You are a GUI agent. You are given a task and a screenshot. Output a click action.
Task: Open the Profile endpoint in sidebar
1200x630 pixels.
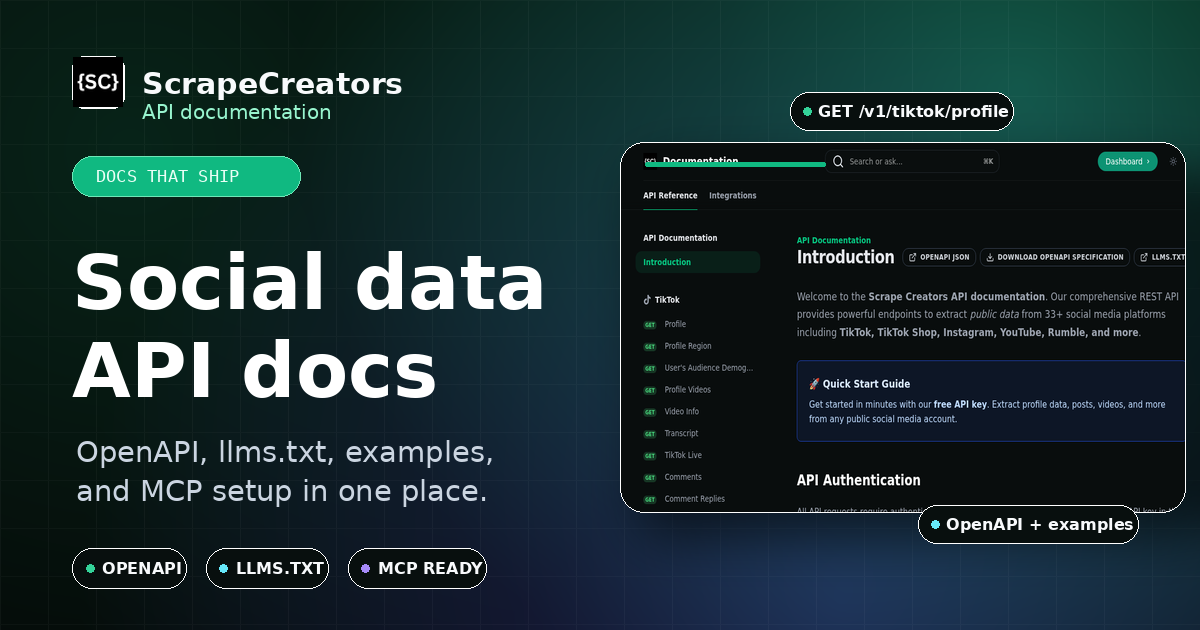(675, 324)
